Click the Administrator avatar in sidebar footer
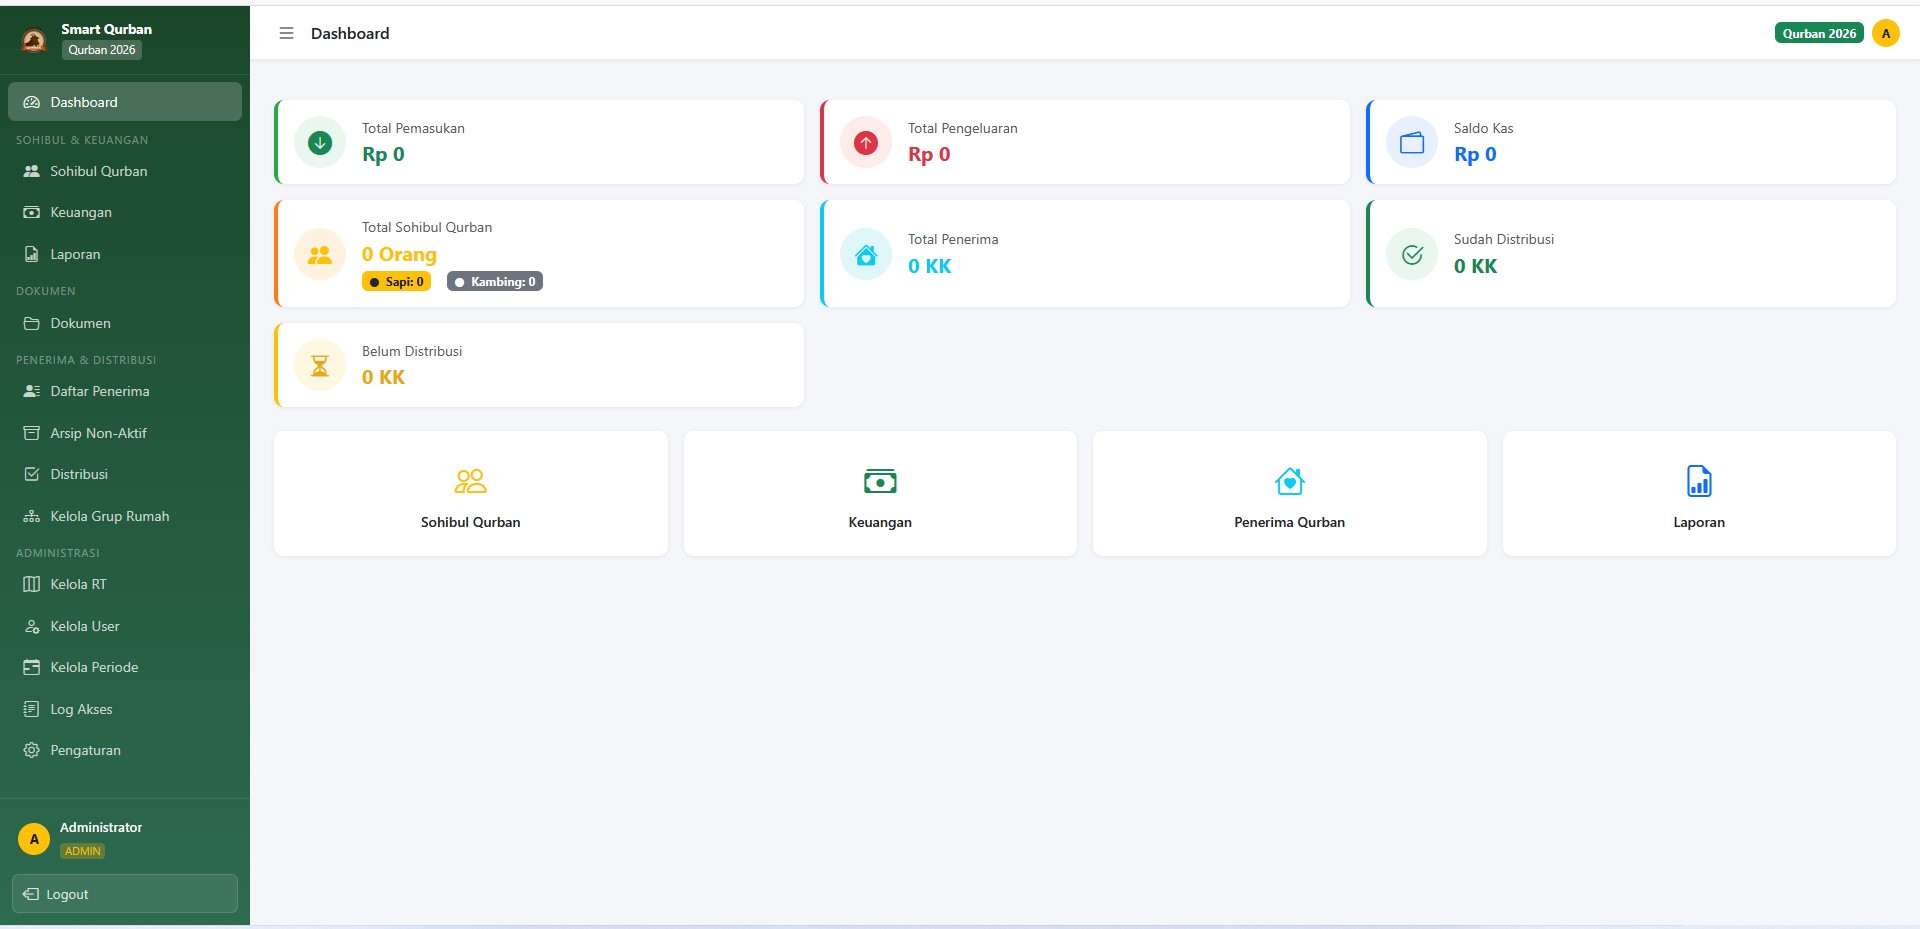Viewport: 1920px width, 929px height. coord(34,839)
